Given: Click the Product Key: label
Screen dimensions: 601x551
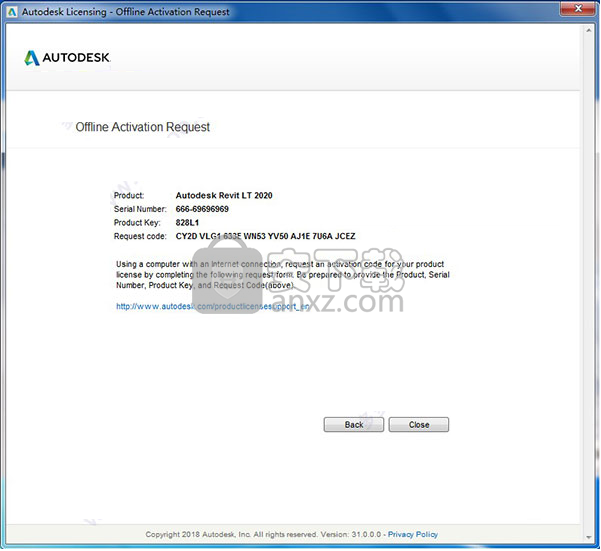Looking at the screenshot, I should (137, 223).
